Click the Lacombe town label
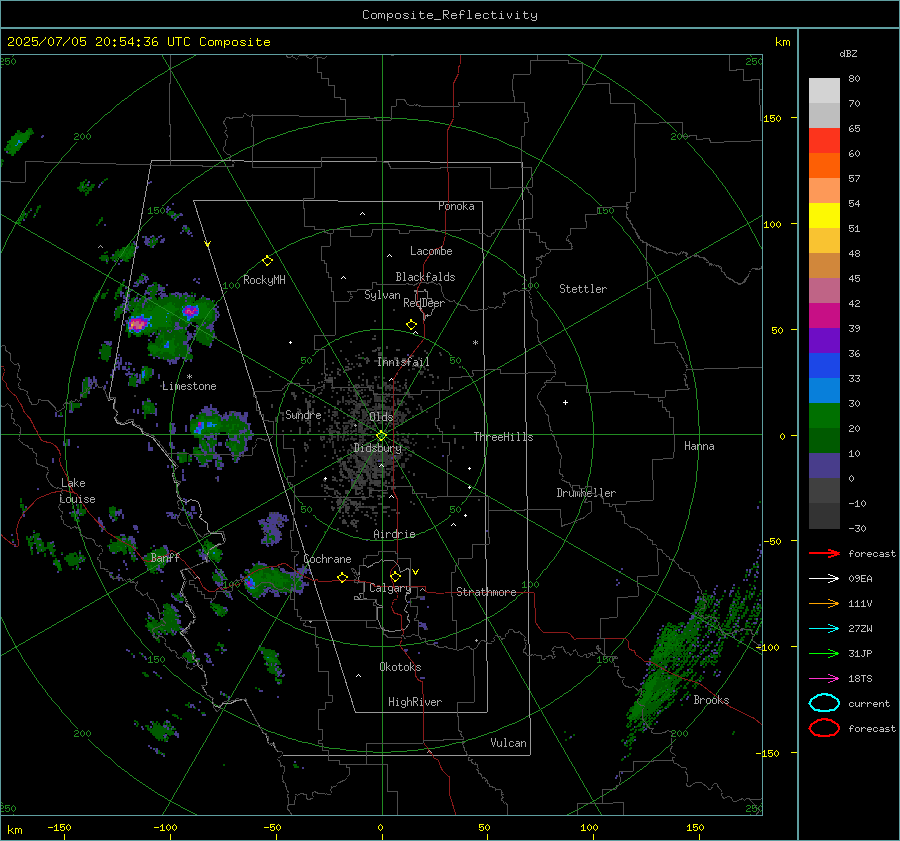 tap(431, 251)
